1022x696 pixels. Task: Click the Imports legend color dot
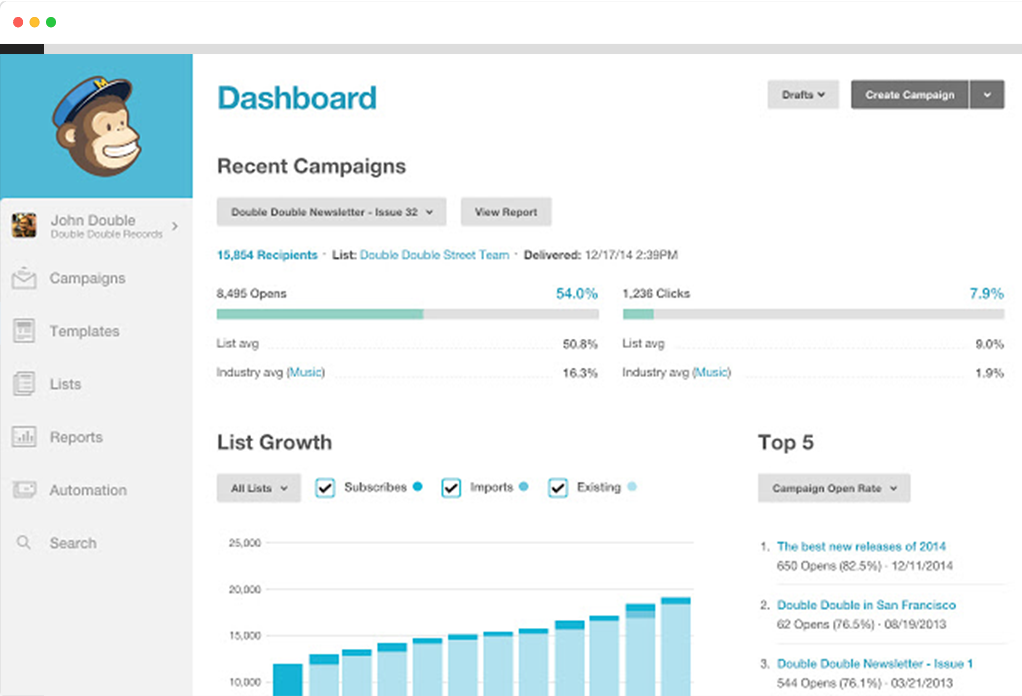click(x=523, y=486)
